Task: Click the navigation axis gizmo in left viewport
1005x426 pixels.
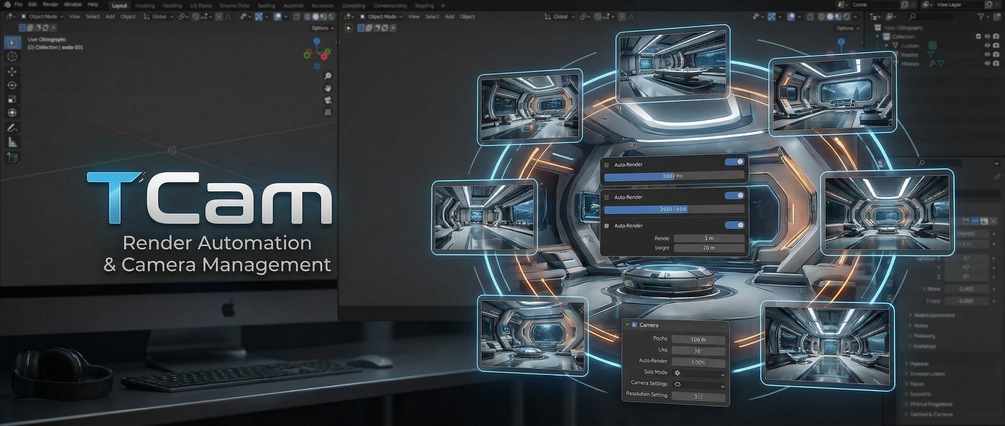Action: coord(317,53)
